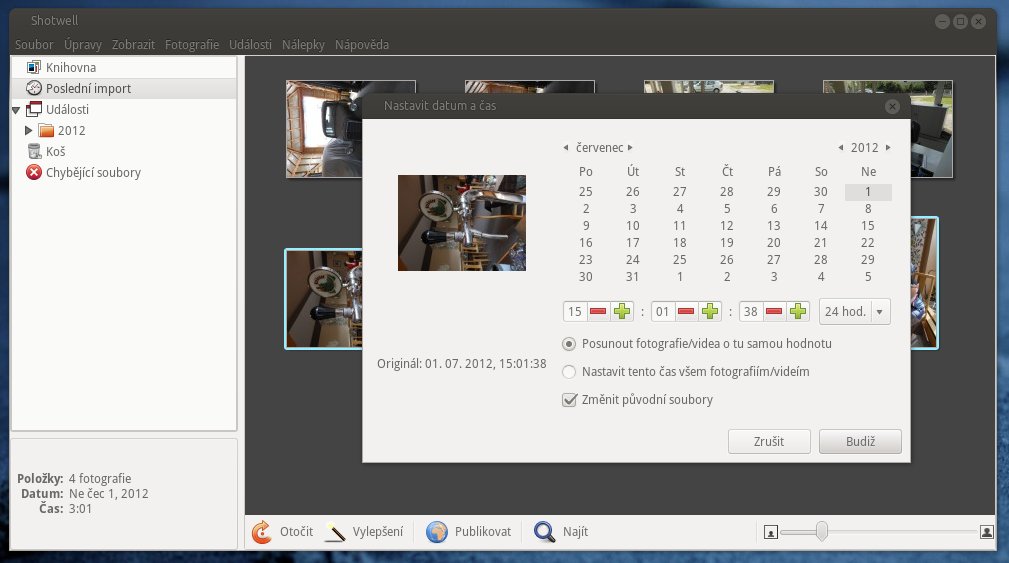Pick day 15 in the calendar
Viewport: 1009px width, 563px height.
pyautogui.click(x=867, y=226)
